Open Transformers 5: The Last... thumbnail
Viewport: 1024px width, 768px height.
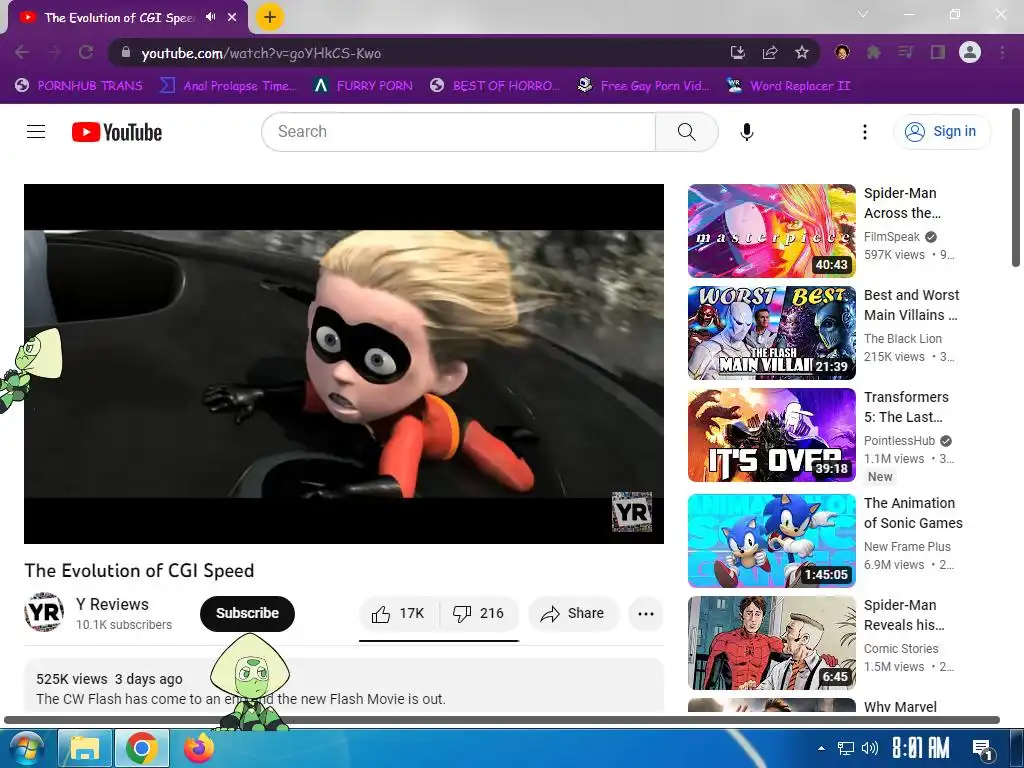[772, 435]
